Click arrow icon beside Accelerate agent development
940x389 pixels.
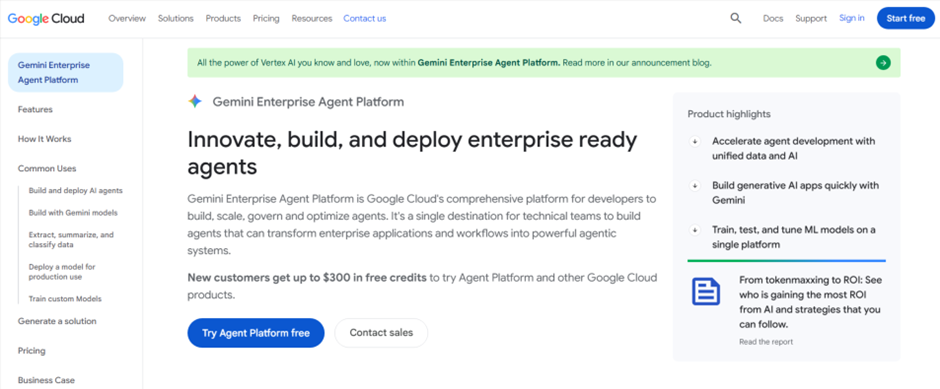pos(695,141)
